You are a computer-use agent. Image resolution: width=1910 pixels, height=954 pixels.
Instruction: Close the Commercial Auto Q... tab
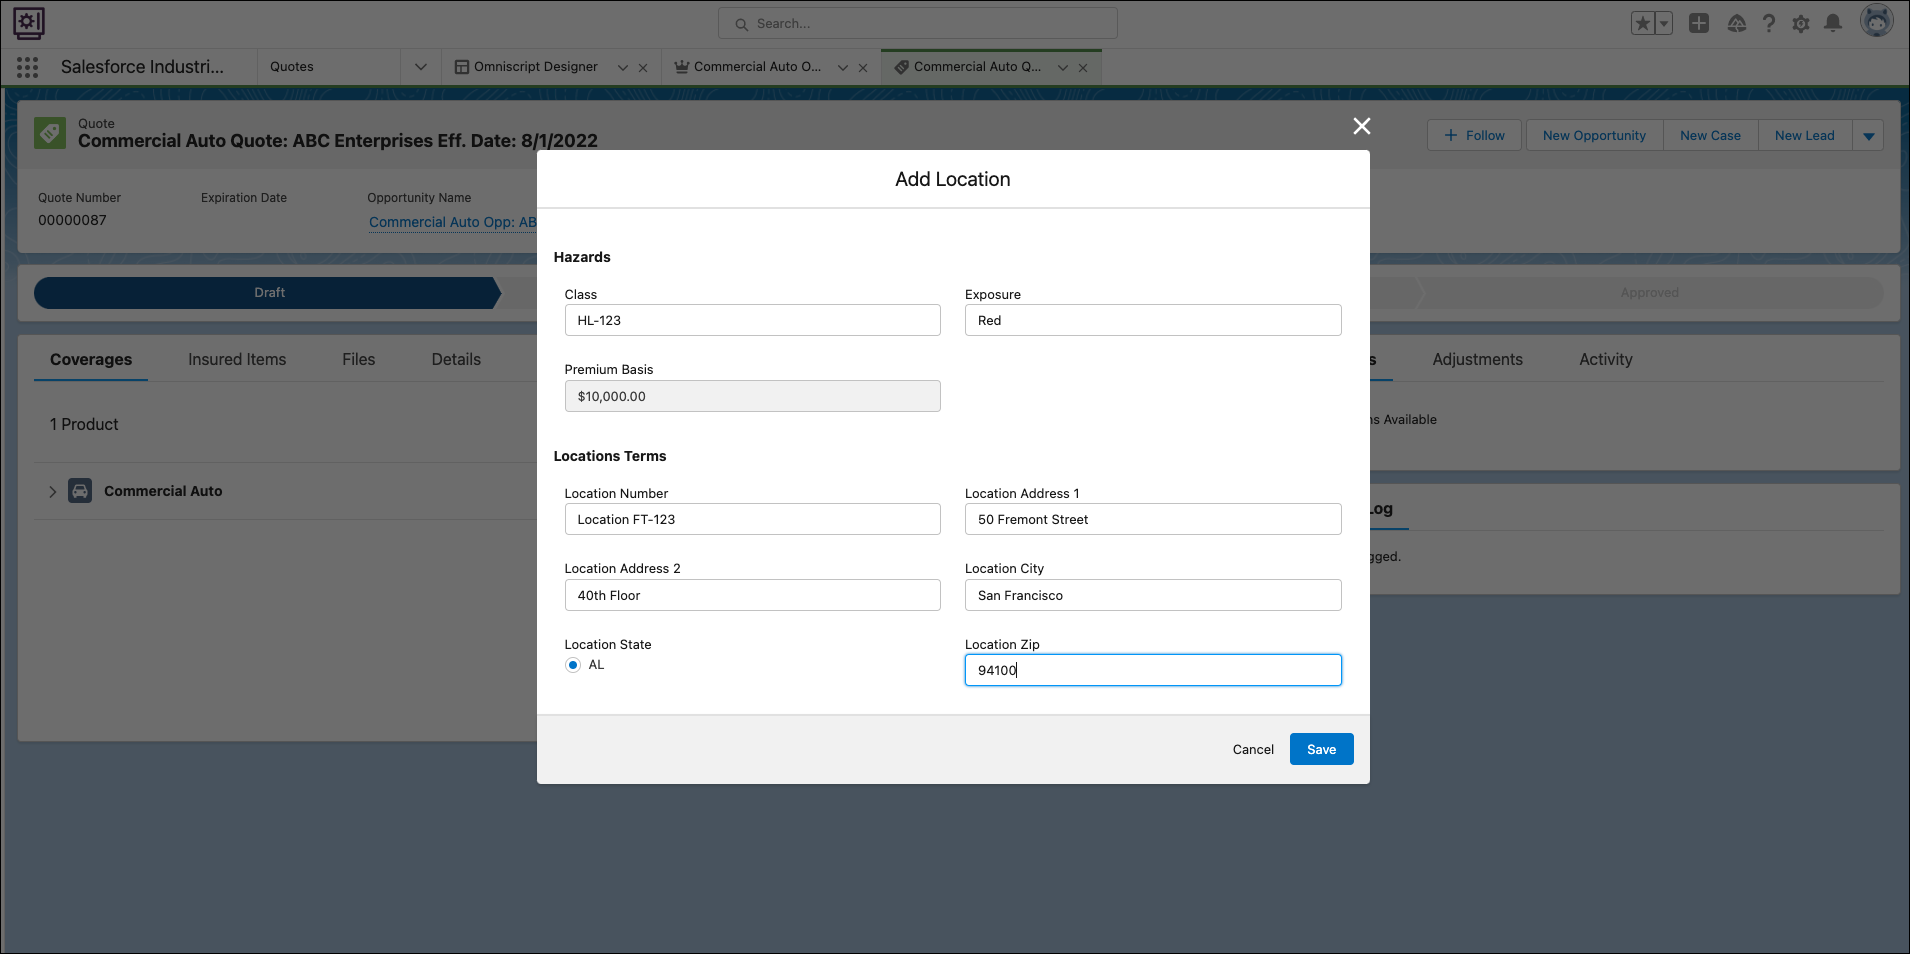click(1083, 68)
